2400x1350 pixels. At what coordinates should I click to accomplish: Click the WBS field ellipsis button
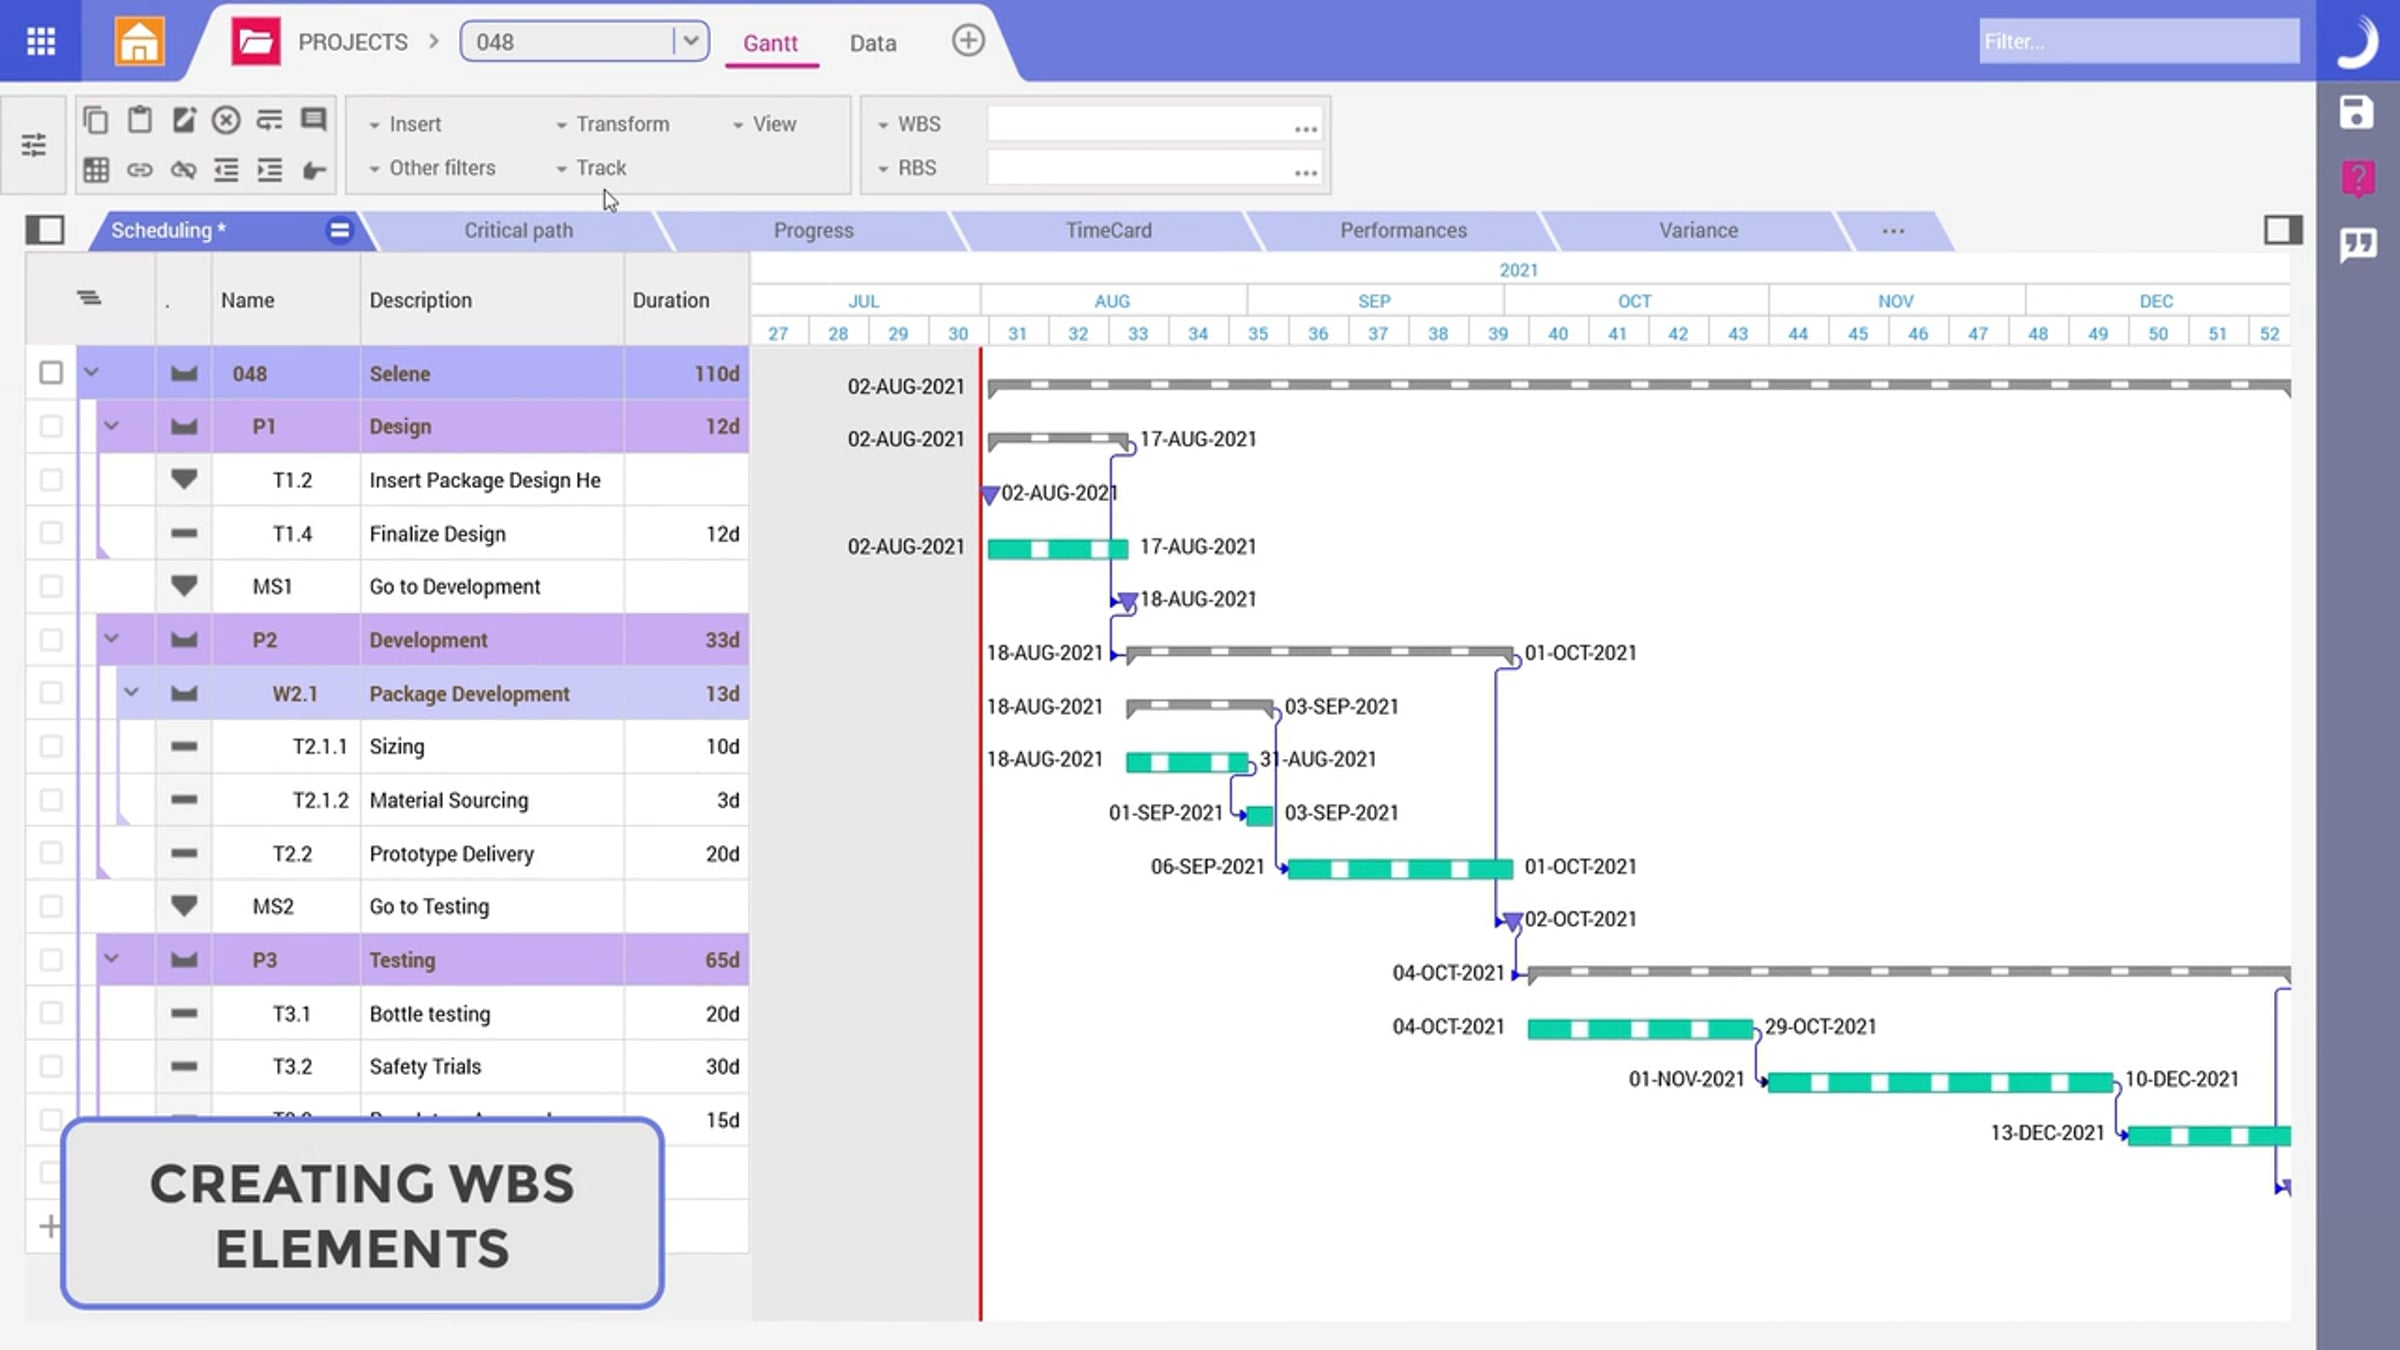(x=1305, y=128)
